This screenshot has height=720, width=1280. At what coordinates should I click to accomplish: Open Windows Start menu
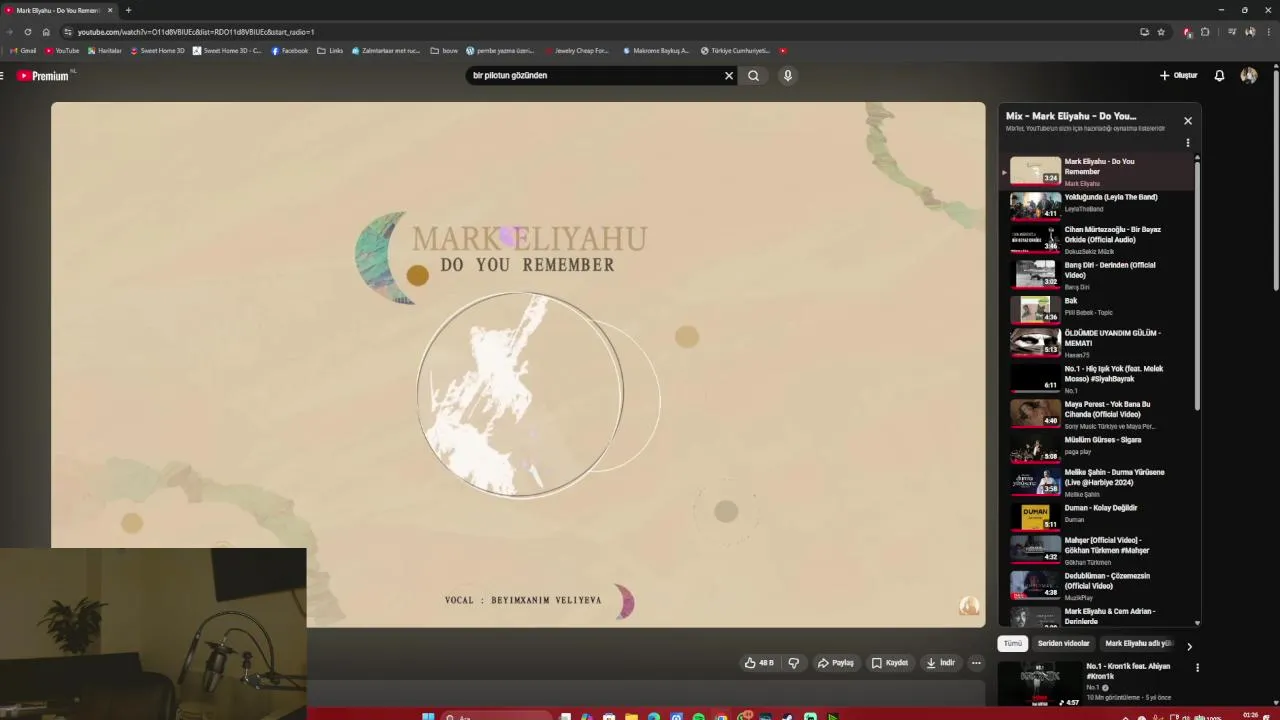tap(428, 717)
